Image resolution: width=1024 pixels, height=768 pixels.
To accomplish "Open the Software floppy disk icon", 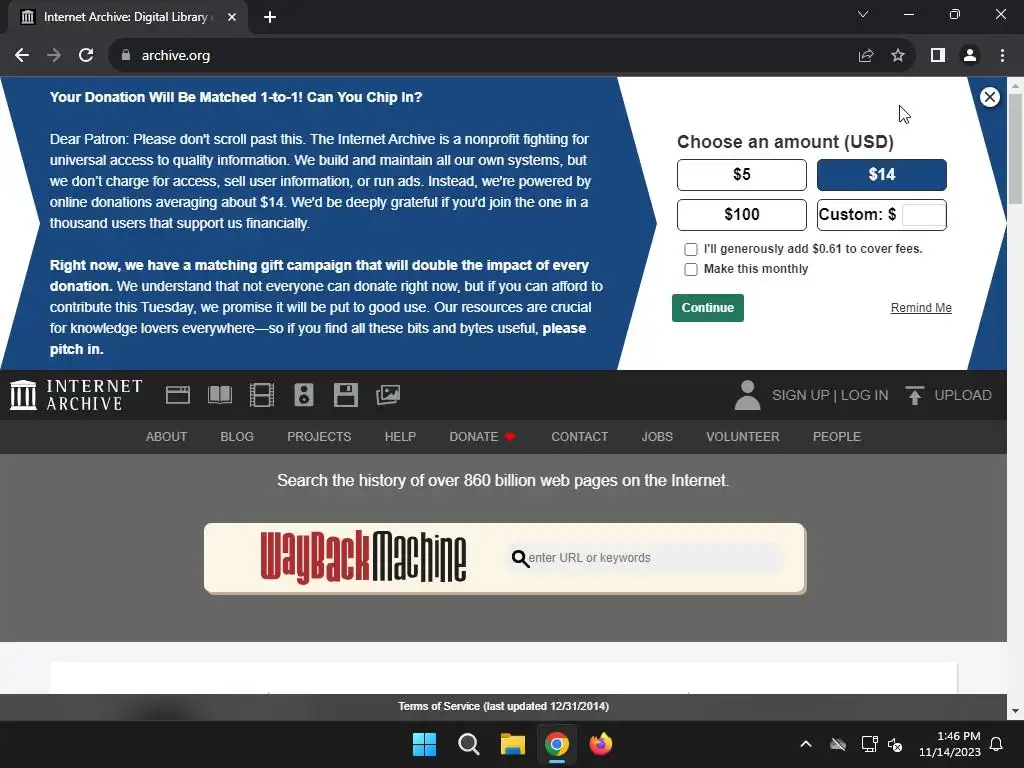I will 345,395.
